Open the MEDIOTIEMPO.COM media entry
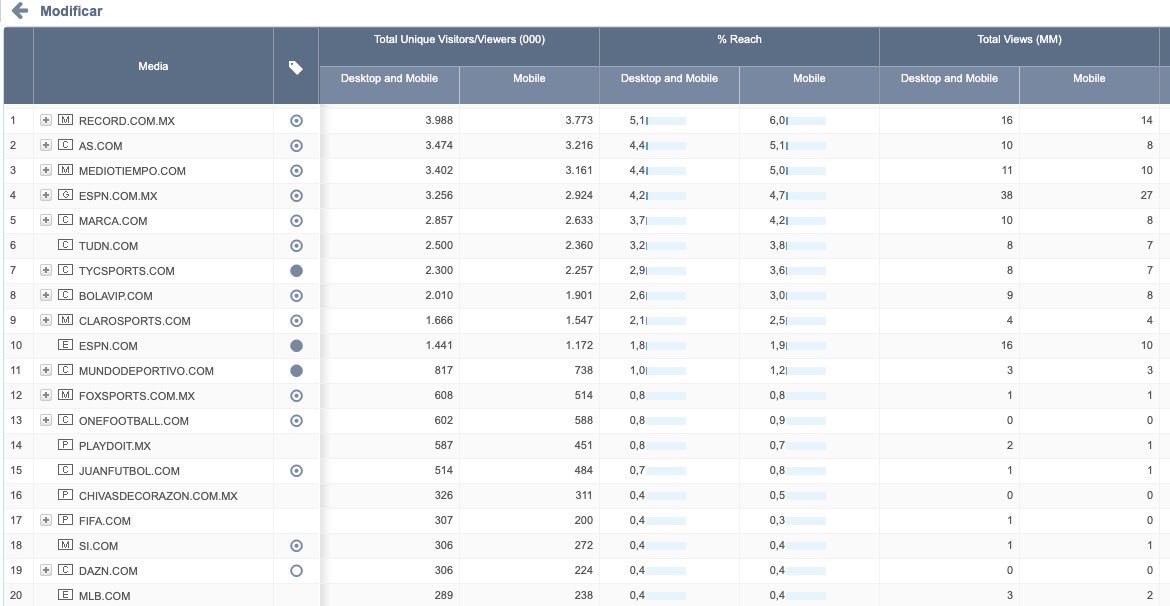Image resolution: width=1170 pixels, height=606 pixels. pyautogui.click(x=132, y=171)
